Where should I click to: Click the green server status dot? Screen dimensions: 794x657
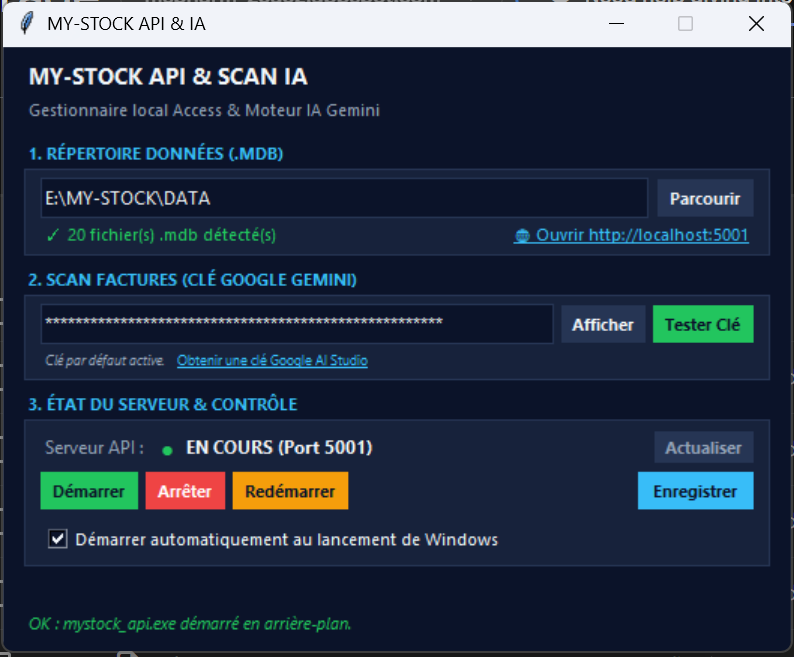(167, 450)
